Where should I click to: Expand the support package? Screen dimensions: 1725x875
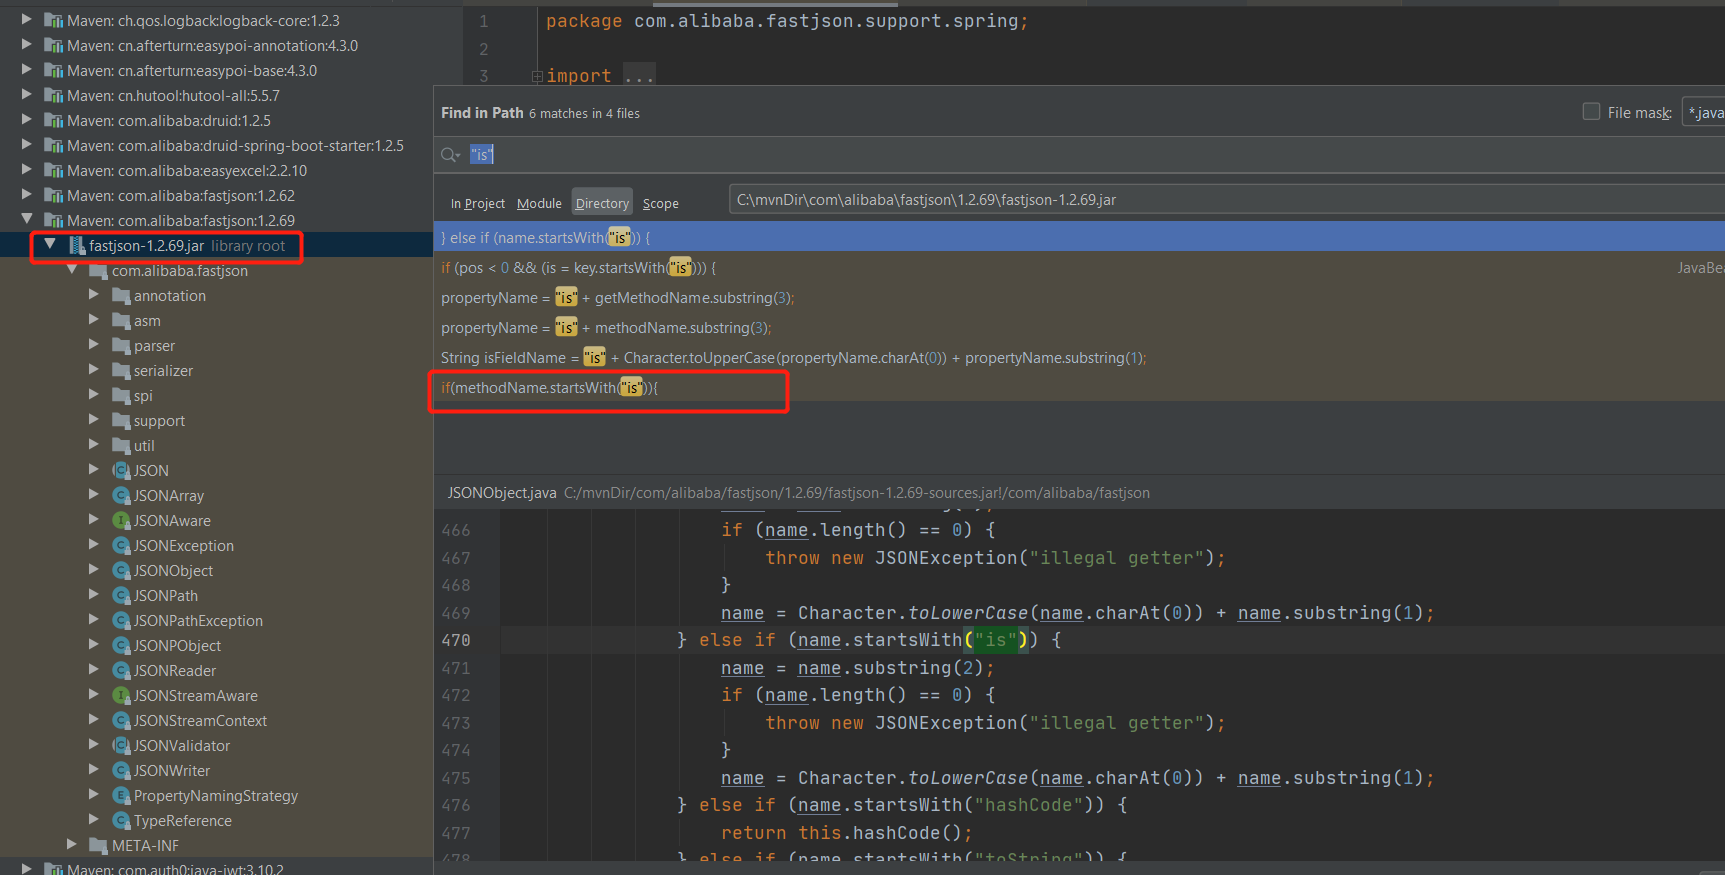click(x=94, y=420)
